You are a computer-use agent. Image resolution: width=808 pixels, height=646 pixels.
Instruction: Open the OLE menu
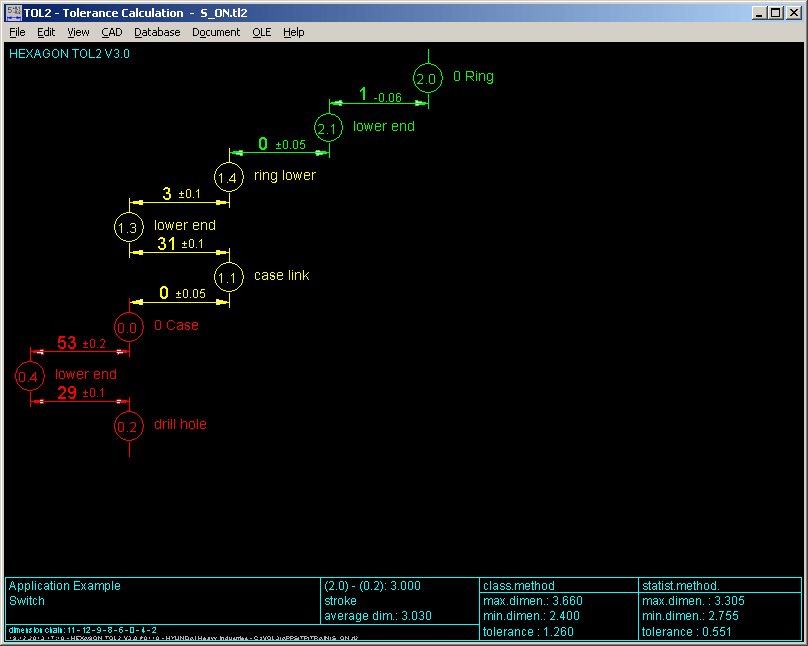point(261,32)
